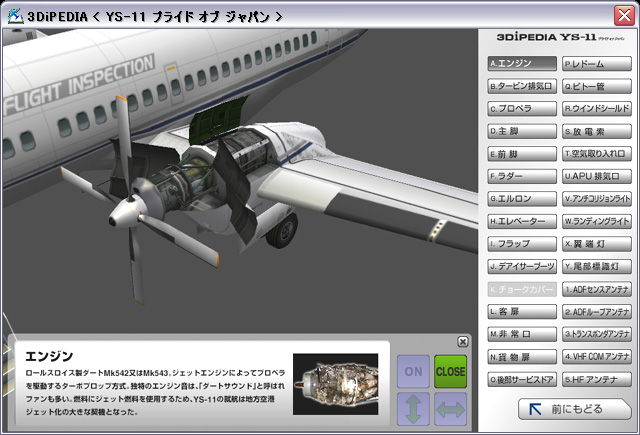This screenshot has width=640, height=435.
Task: Open the X.翼端灯 entry
Action: point(597,244)
